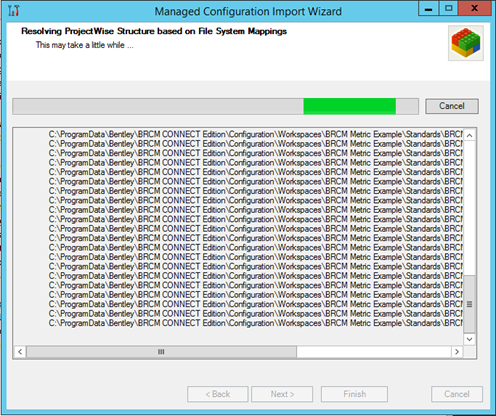Click the green progress bar segment
Image resolution: width=496 pixels, height=416 pixels.
click(x=349, y=106)
